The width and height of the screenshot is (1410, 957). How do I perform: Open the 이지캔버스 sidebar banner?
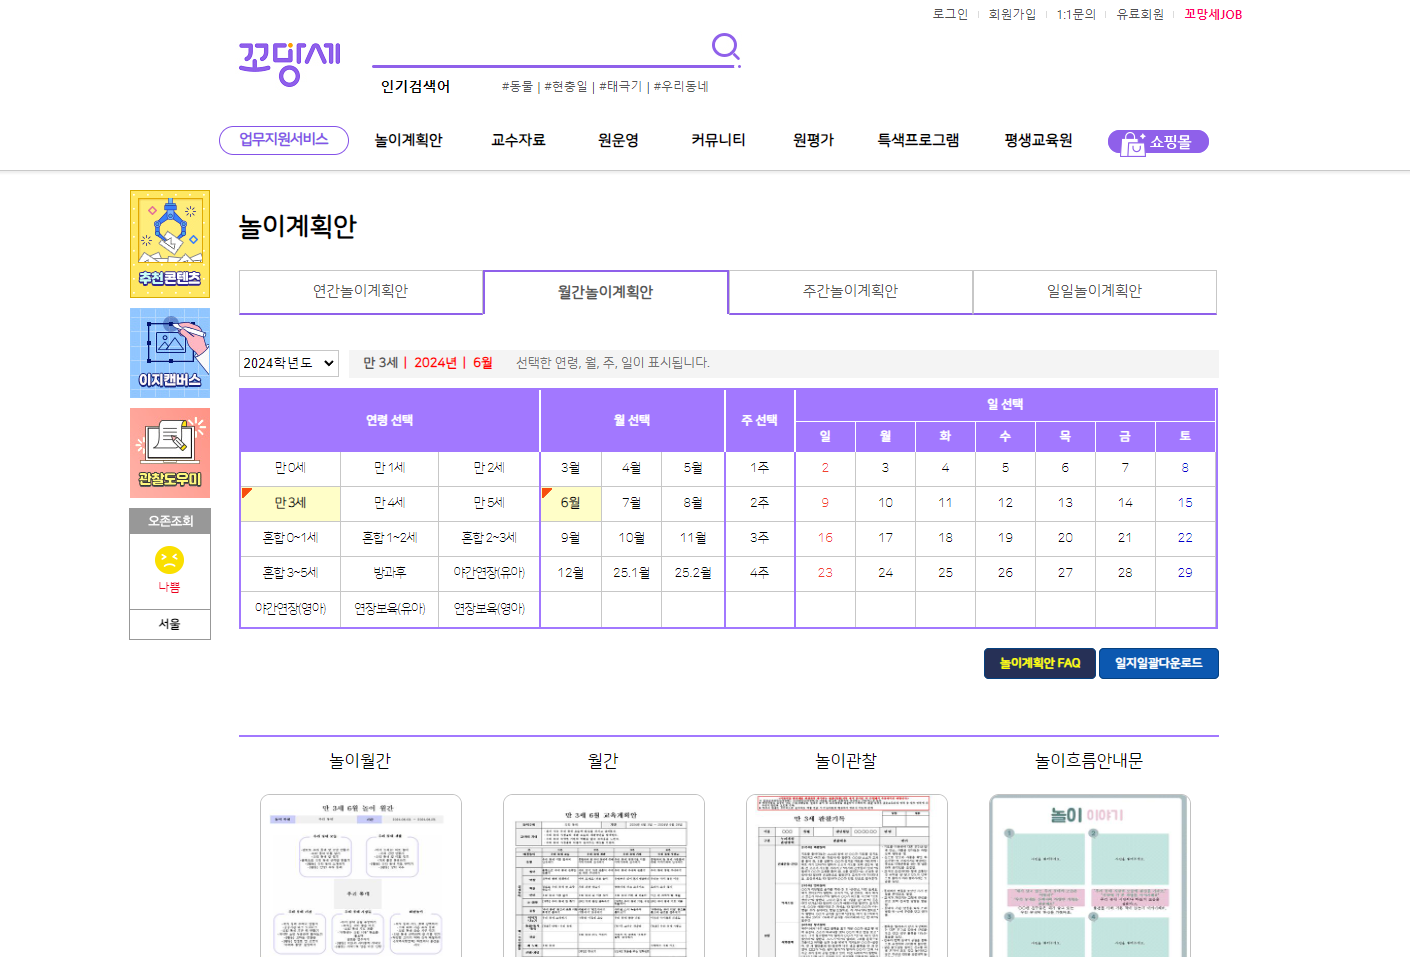tap(169, 352)
